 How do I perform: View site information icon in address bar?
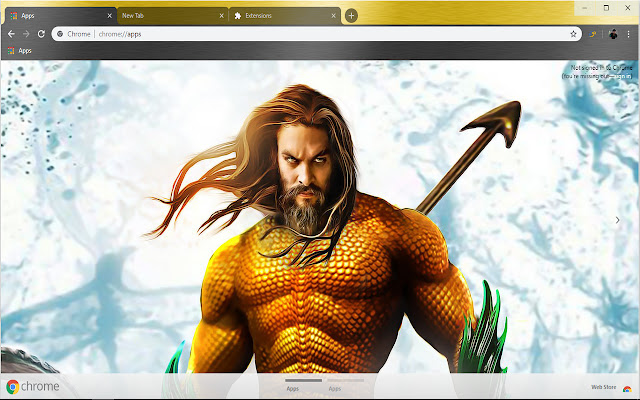point(60,34)
